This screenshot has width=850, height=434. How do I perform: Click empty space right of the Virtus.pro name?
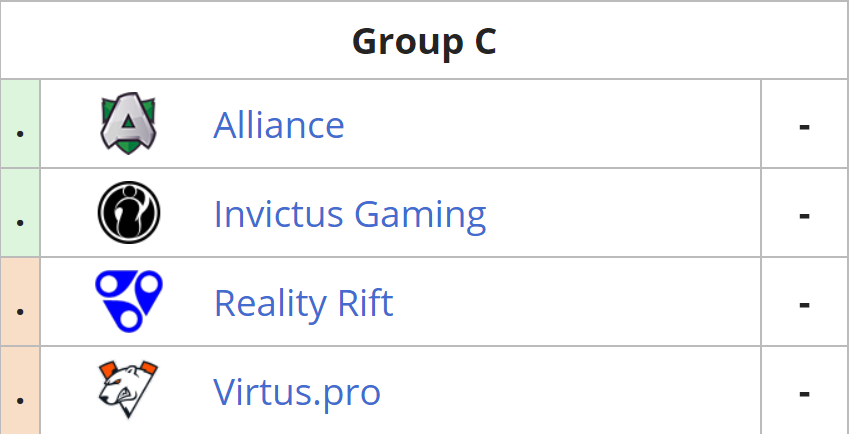(x=570, y=390)
